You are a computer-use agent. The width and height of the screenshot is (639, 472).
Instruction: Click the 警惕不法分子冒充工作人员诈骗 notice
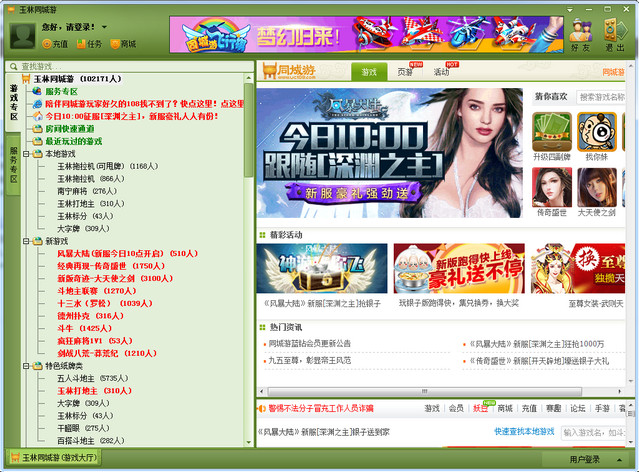click(321, 408)
